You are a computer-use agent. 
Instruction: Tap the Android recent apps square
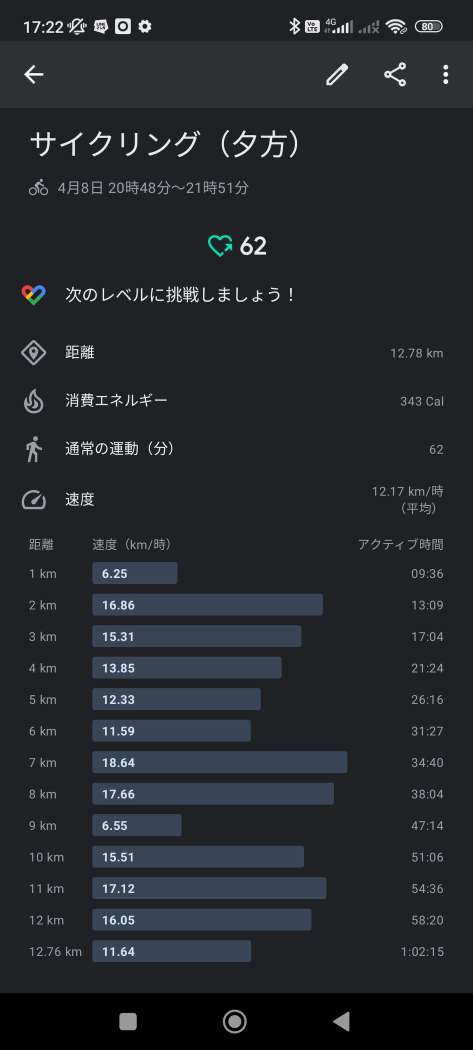pyautogui.click(x=127, y=1021)
